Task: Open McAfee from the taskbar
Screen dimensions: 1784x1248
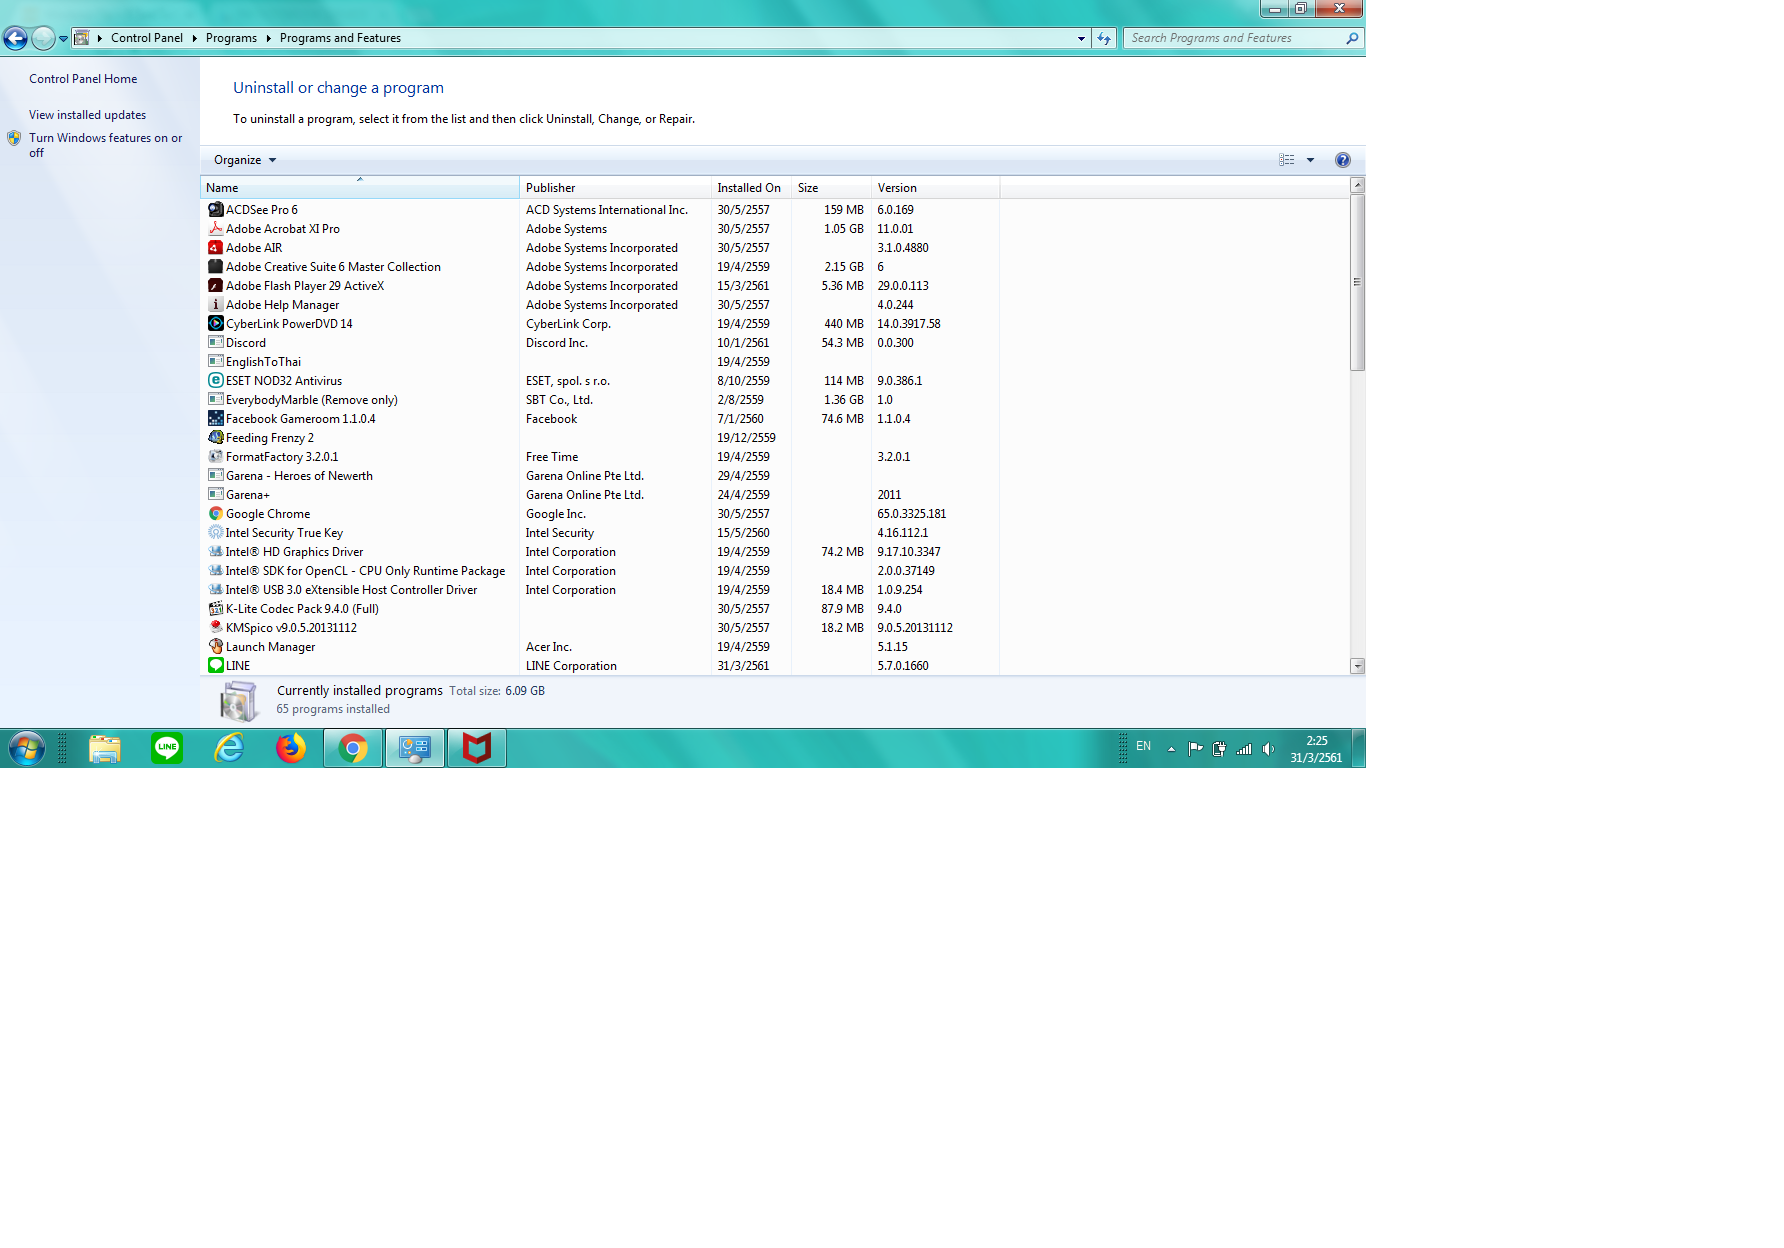Action: [477, 748]
